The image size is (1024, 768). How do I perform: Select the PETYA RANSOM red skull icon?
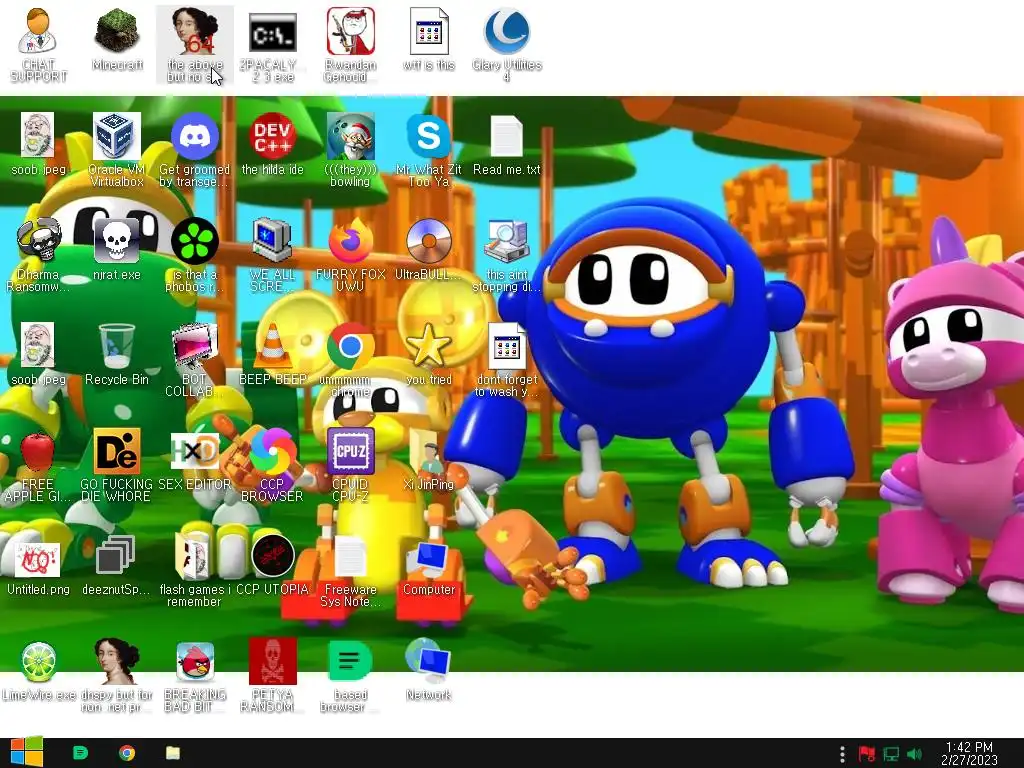273,662
